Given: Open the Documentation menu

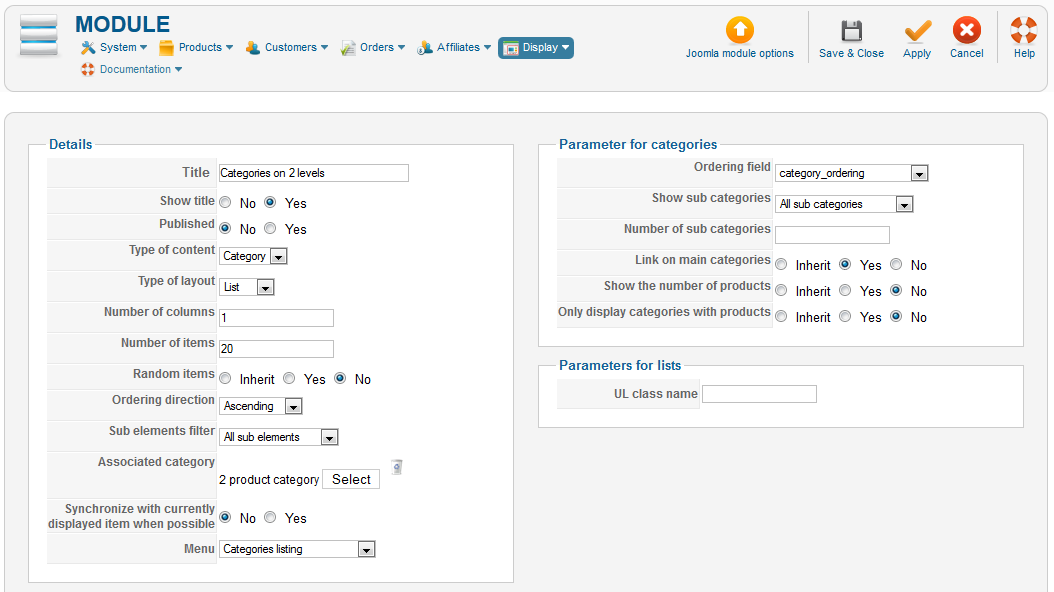Looking at the screenshot, I should (x=131, y=69).
